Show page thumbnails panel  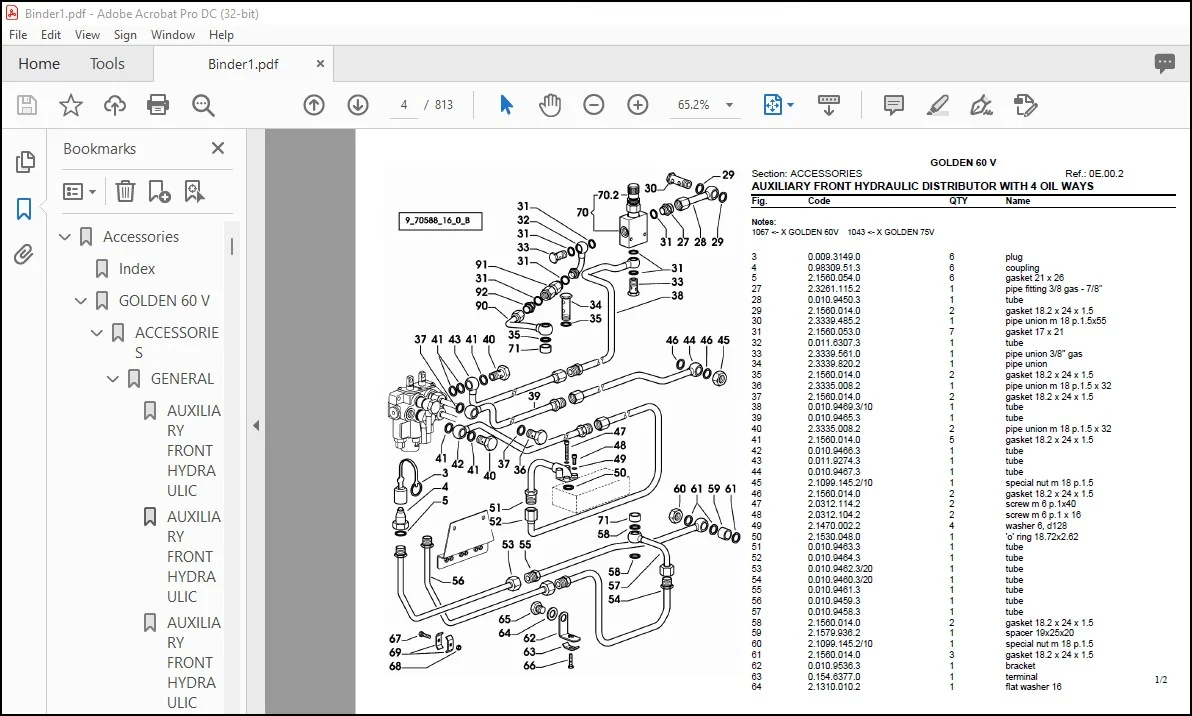coord(24,161)
